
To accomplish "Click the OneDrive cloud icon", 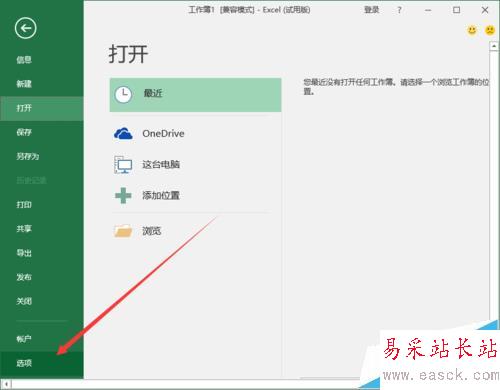I will click(x=123, y=134).
